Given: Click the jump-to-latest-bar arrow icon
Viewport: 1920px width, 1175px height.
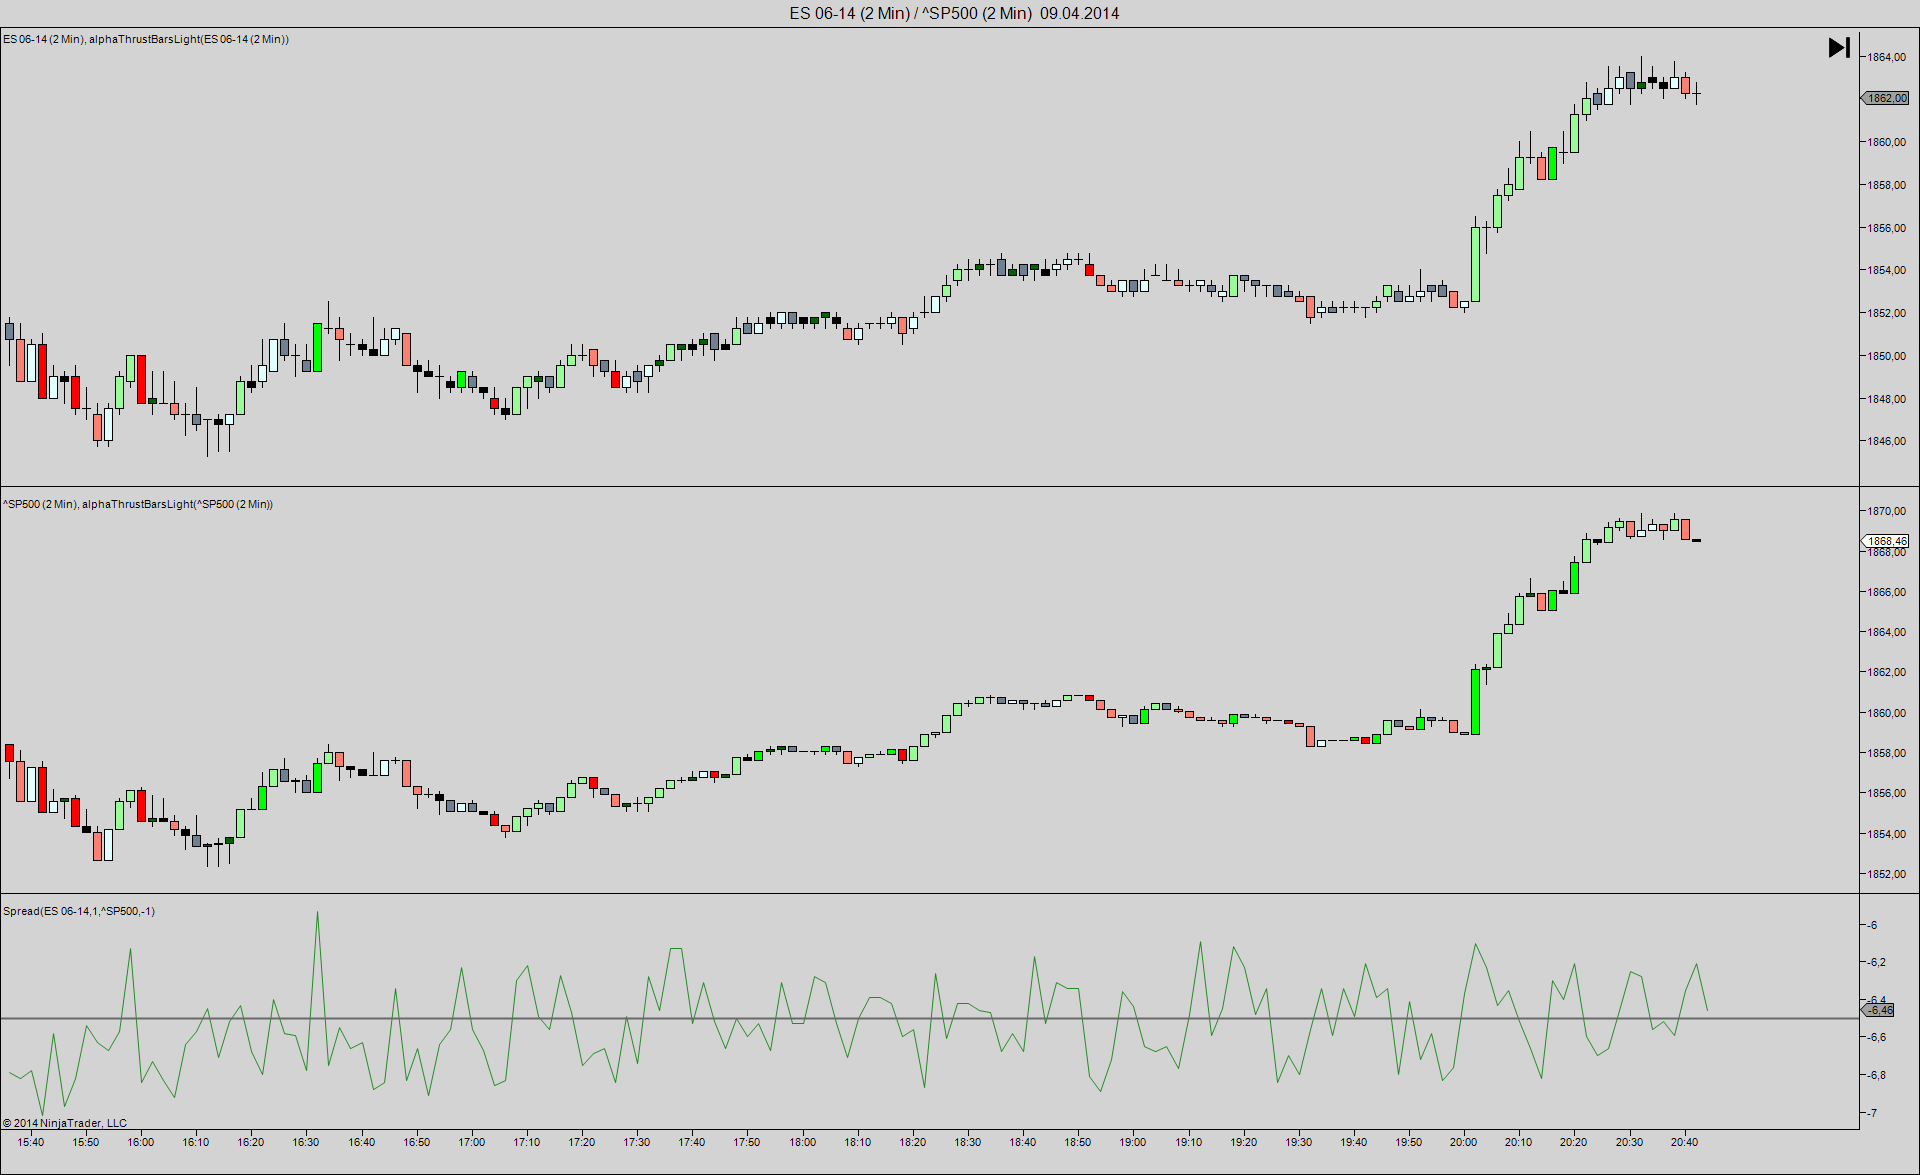Looking at the screenshot, I should [1839, 47].
